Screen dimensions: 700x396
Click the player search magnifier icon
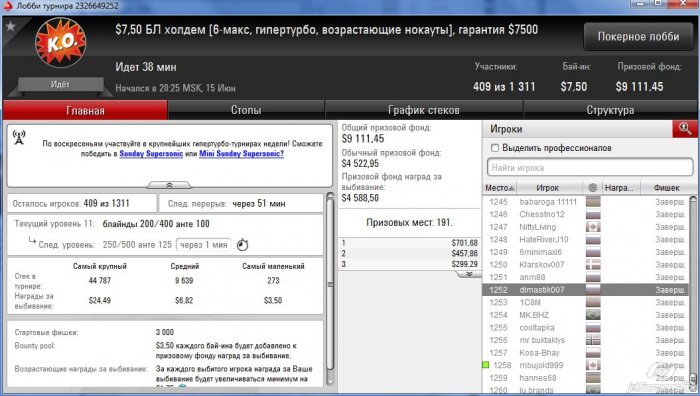pos(685,129)
